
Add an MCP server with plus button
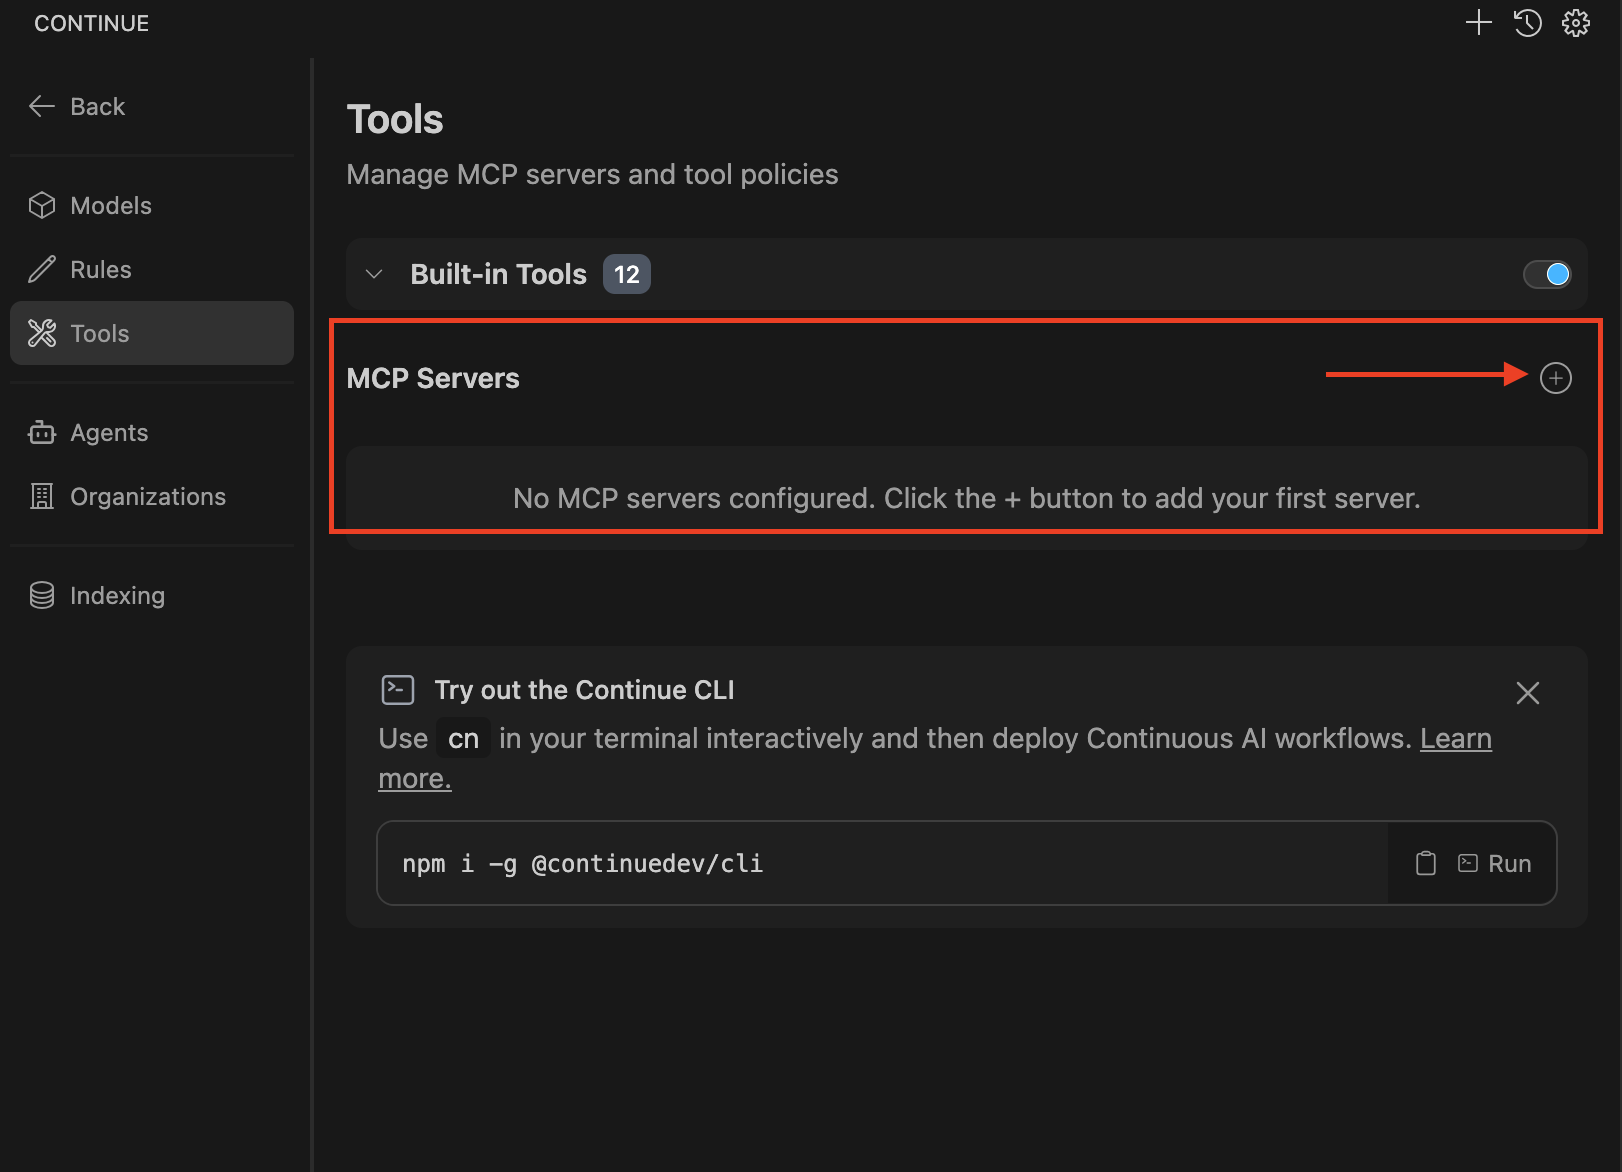pos(1555,378)
